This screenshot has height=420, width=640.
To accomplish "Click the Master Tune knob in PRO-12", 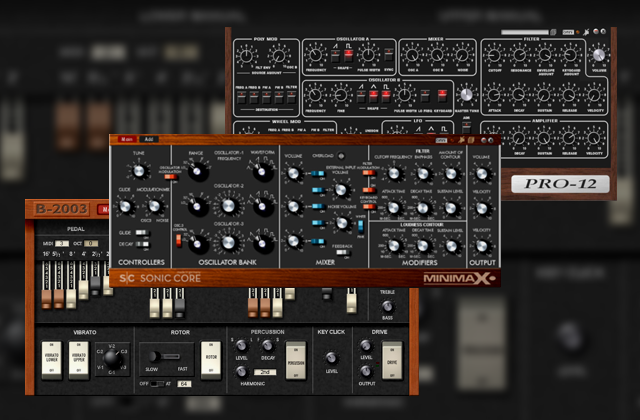I will 467,95.
